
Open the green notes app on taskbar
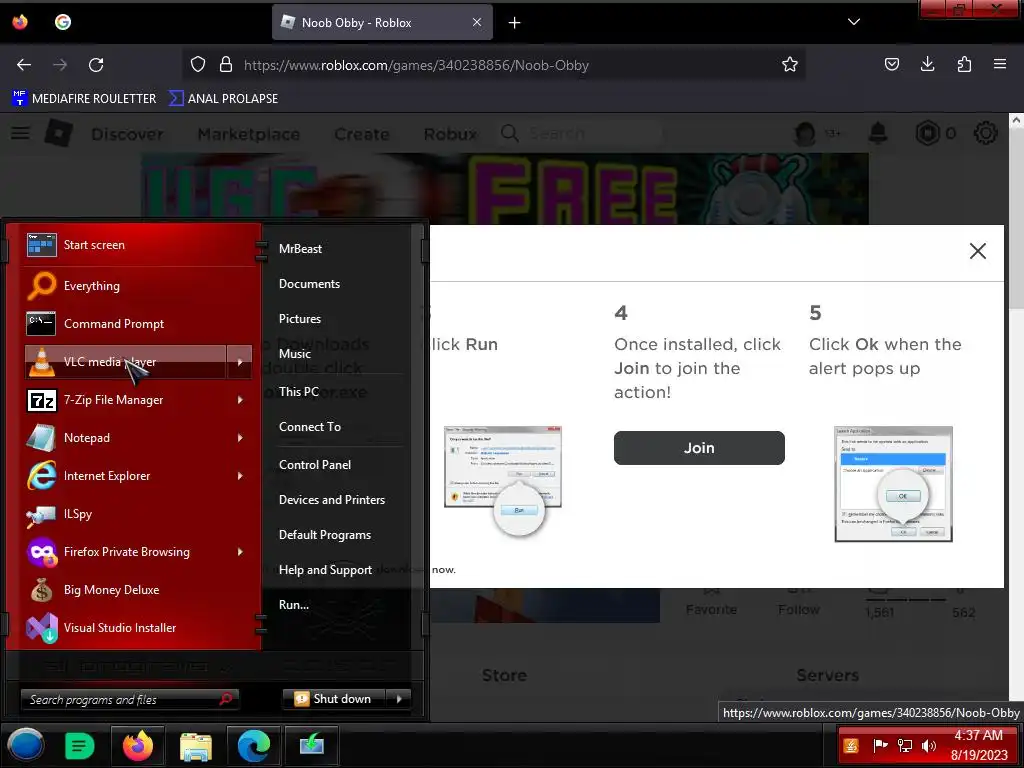(80, 745)
